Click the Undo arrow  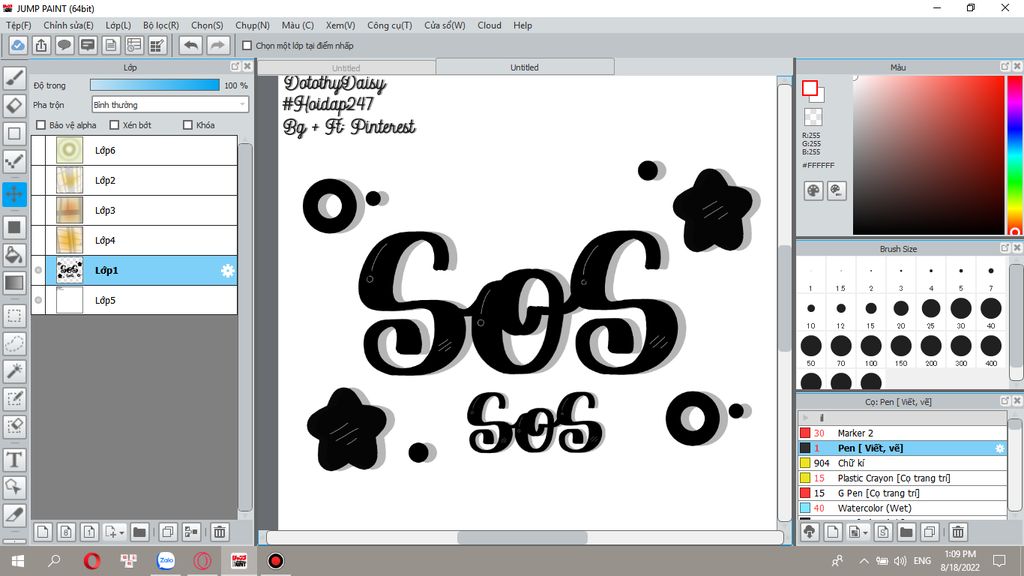[191, 46]
